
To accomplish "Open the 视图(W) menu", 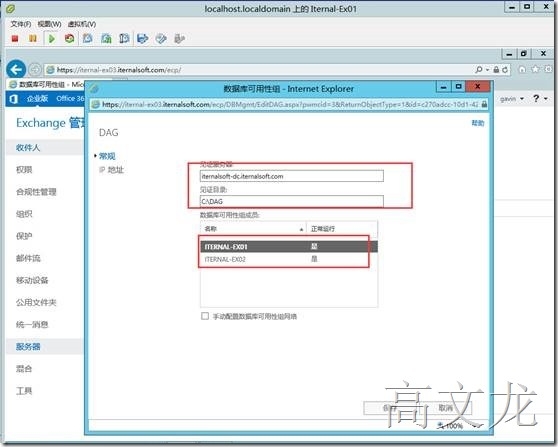I will pos(49,24).
